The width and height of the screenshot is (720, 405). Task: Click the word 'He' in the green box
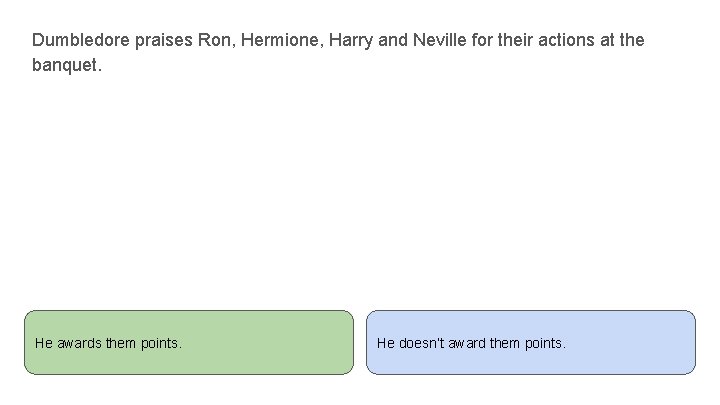pos(44,343)
